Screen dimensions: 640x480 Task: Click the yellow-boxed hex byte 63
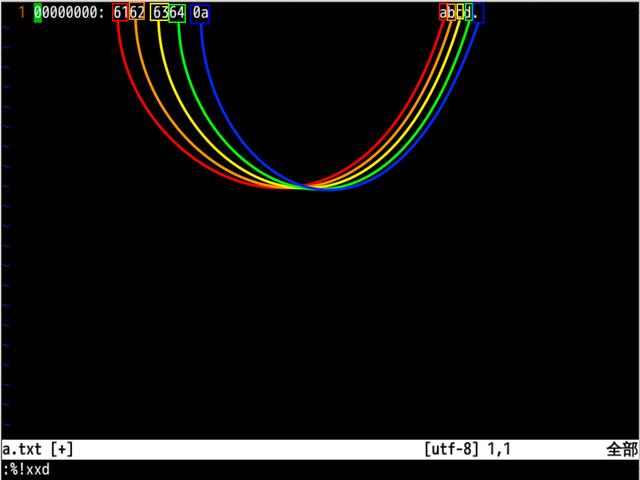(x=160, y=12)
